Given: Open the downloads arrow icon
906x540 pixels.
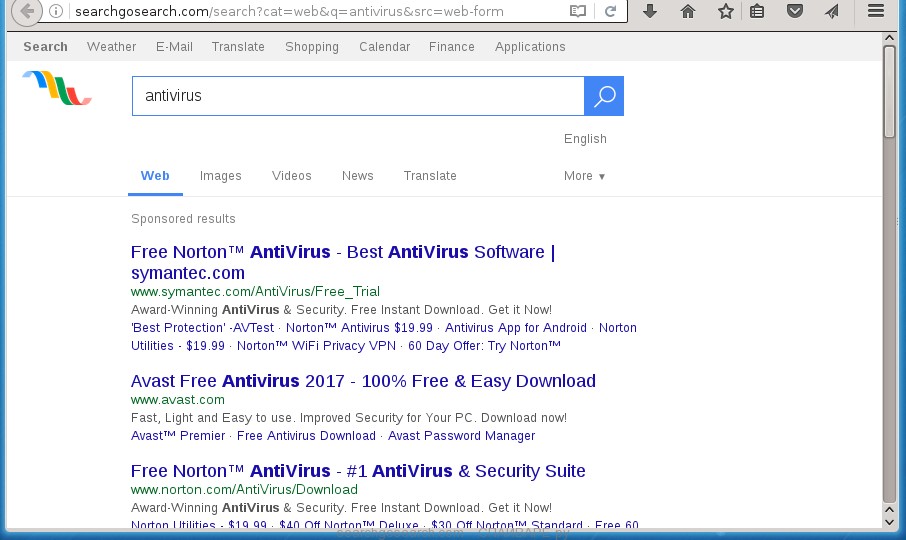Looking at the screenshot, I should [650, 12].
